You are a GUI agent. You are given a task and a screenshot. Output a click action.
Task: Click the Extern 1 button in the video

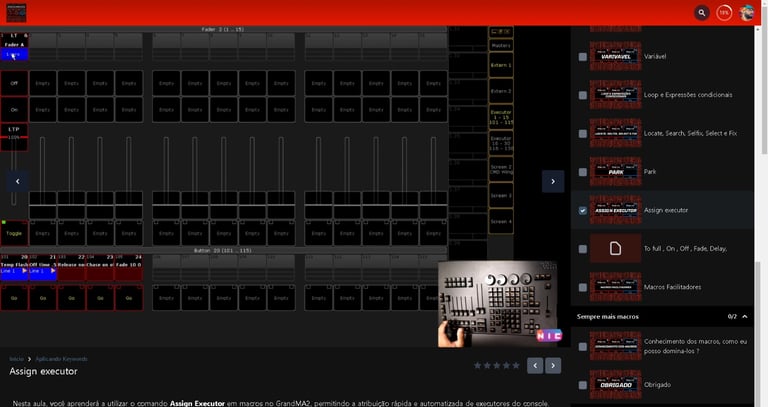501,65
